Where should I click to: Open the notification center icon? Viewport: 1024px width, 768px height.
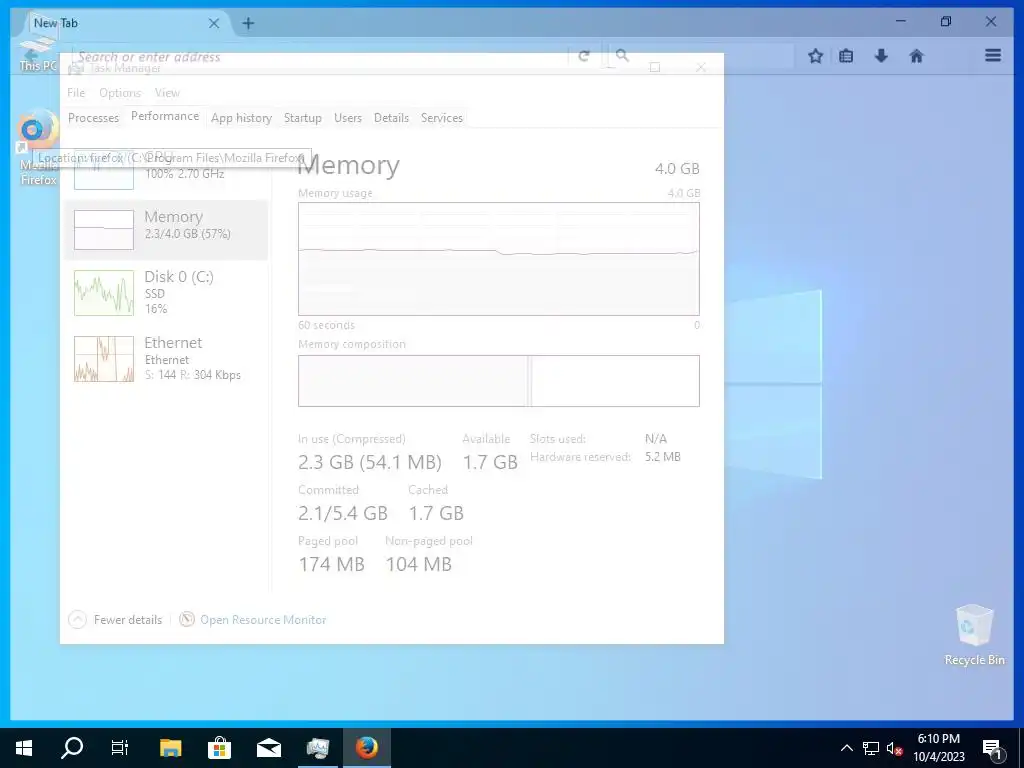(x=993, y=749)
